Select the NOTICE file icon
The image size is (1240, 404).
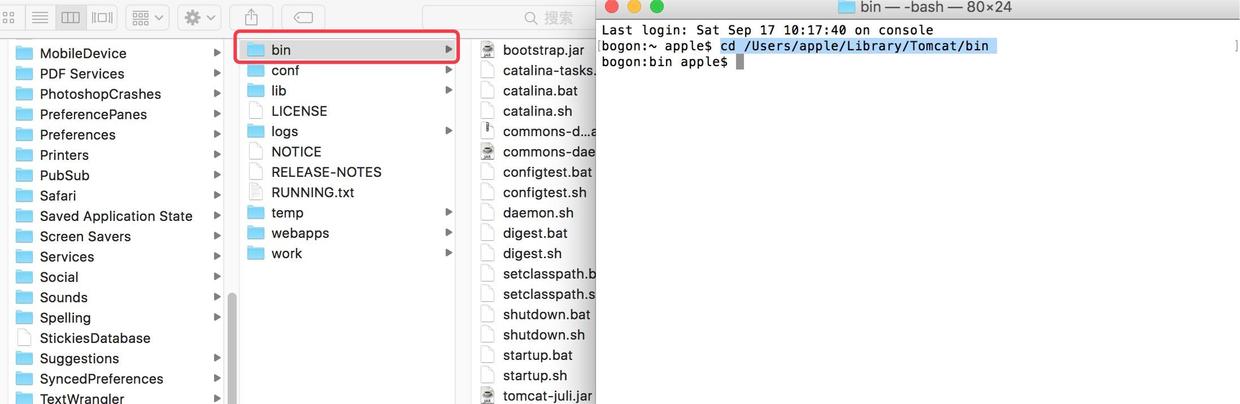point(255,152)
